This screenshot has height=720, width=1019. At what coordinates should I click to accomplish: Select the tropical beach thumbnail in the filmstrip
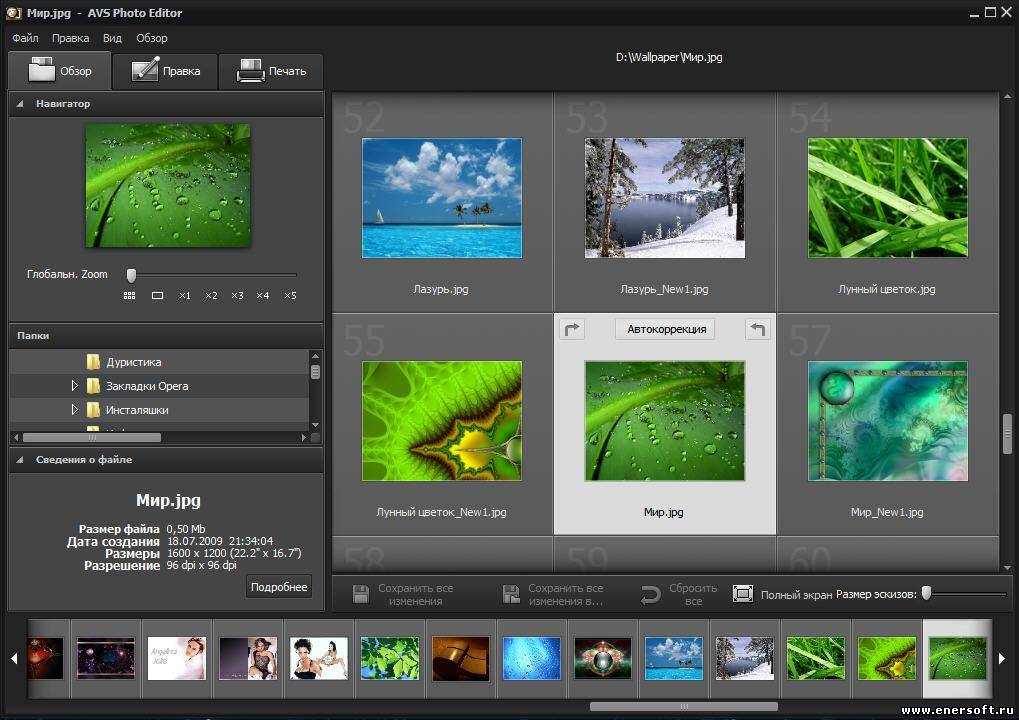point(674,658)
